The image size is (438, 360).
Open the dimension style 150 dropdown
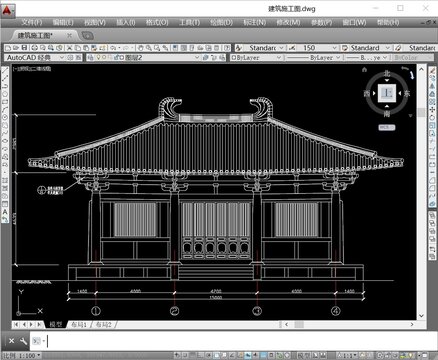coord(334,48)
